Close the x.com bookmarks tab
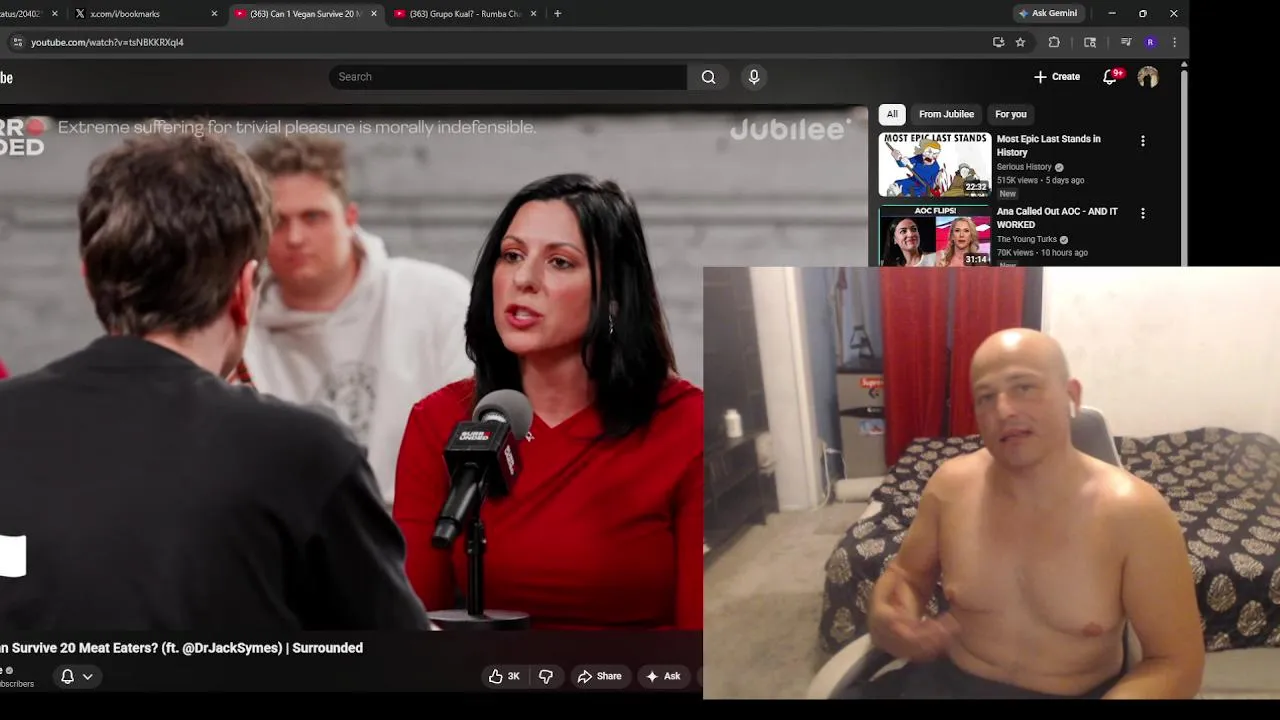1280x720 pixels. (214, 14)
